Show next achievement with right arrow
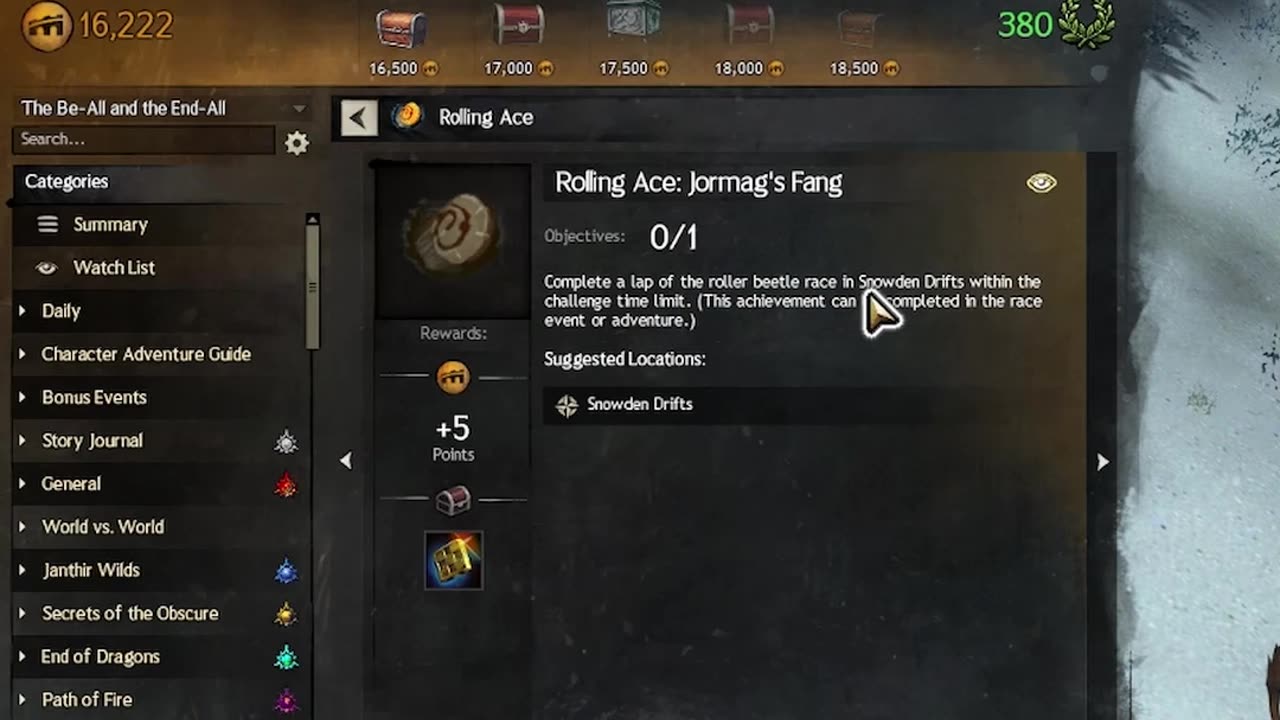The width and height of the screenshot is (1280, 720). [1103, 461]
